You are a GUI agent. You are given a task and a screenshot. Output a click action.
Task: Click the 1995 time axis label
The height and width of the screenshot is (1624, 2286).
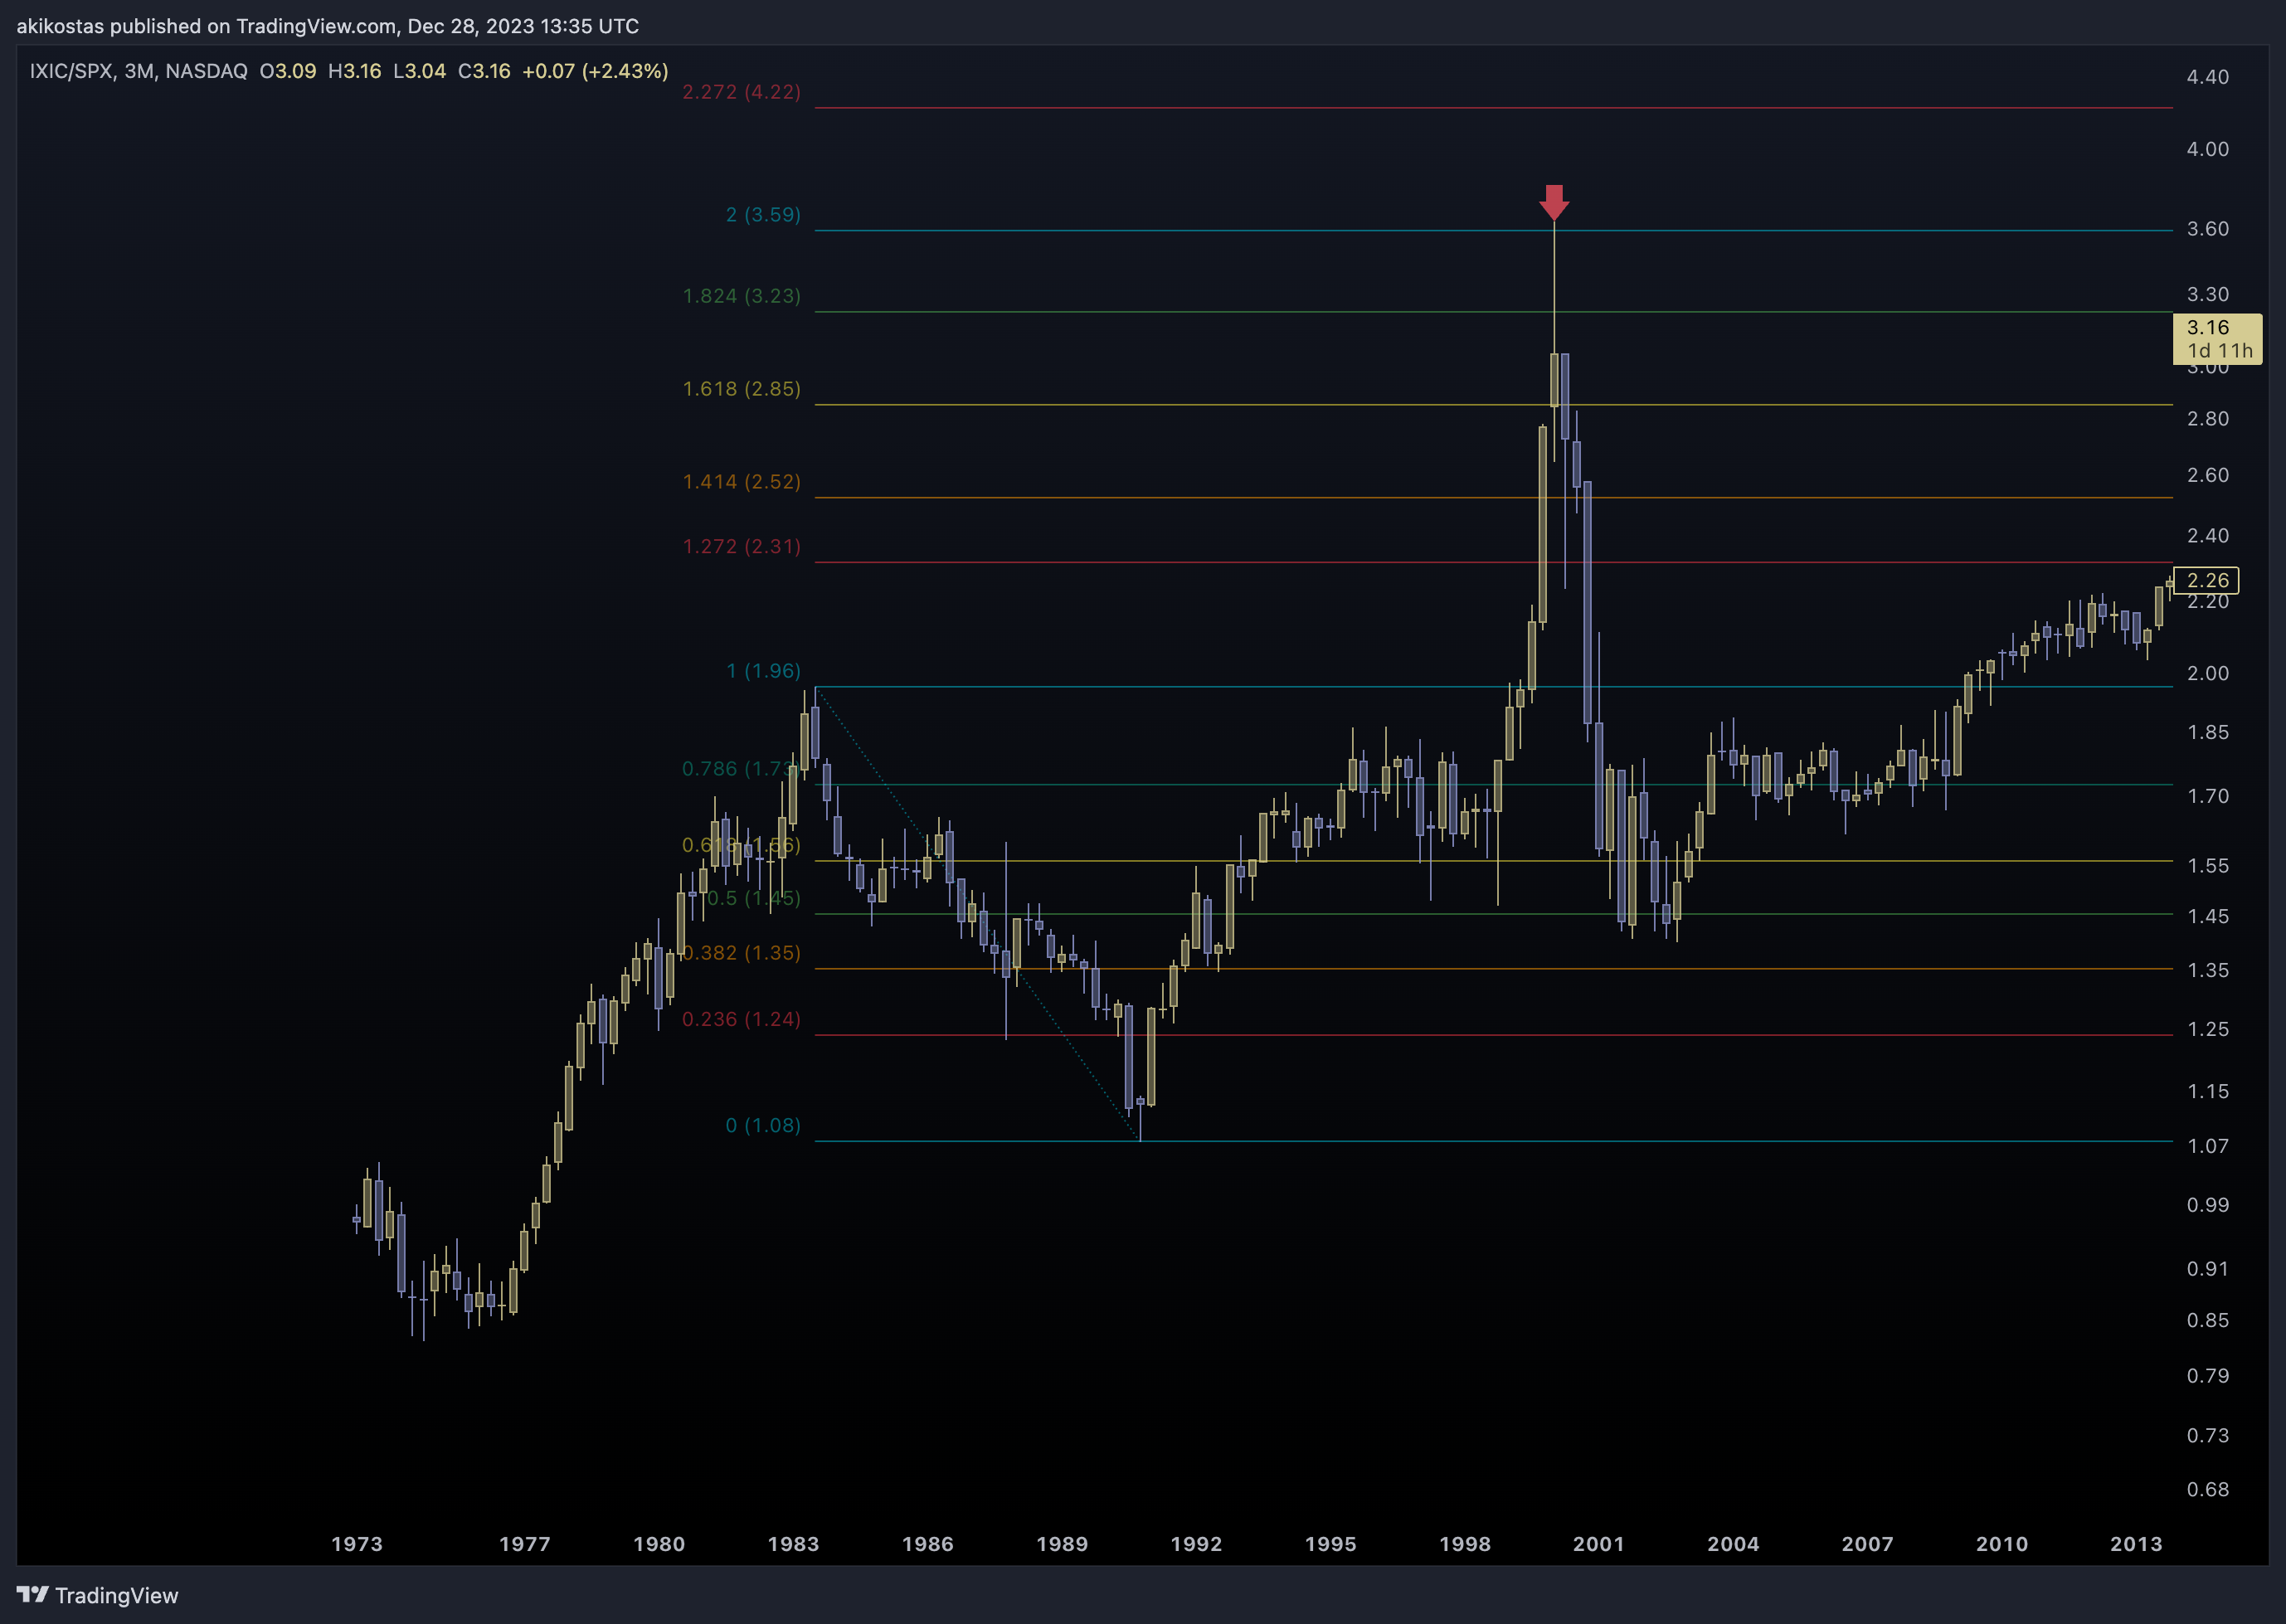pyautogui.click(x=1331, y=1544)
